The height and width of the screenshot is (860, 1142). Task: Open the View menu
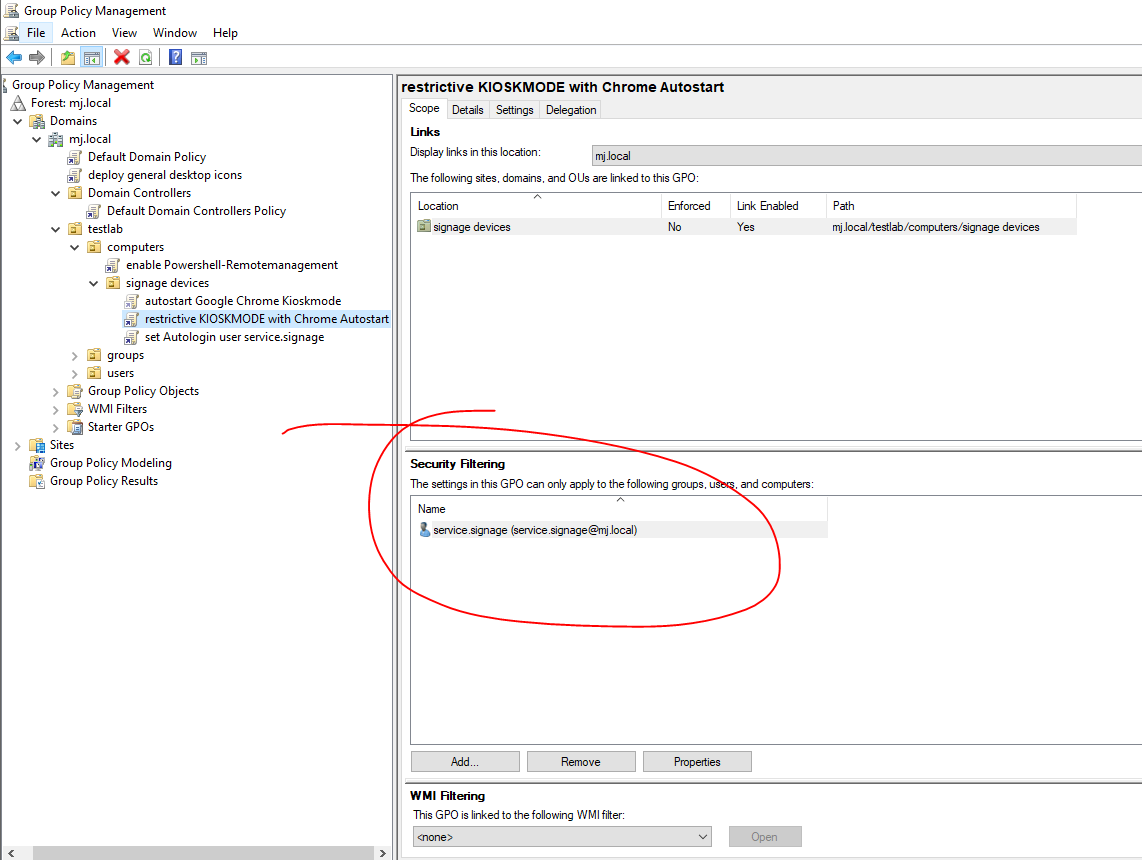[124, 33]
